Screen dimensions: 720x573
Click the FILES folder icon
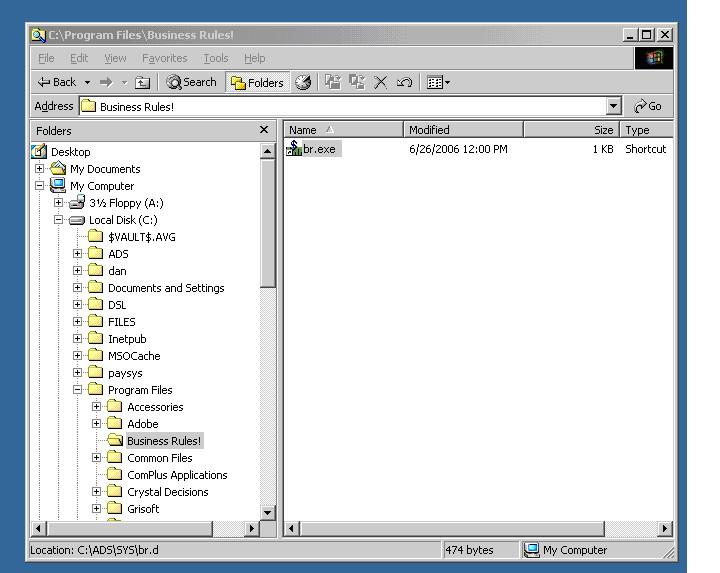click(96, 321)
